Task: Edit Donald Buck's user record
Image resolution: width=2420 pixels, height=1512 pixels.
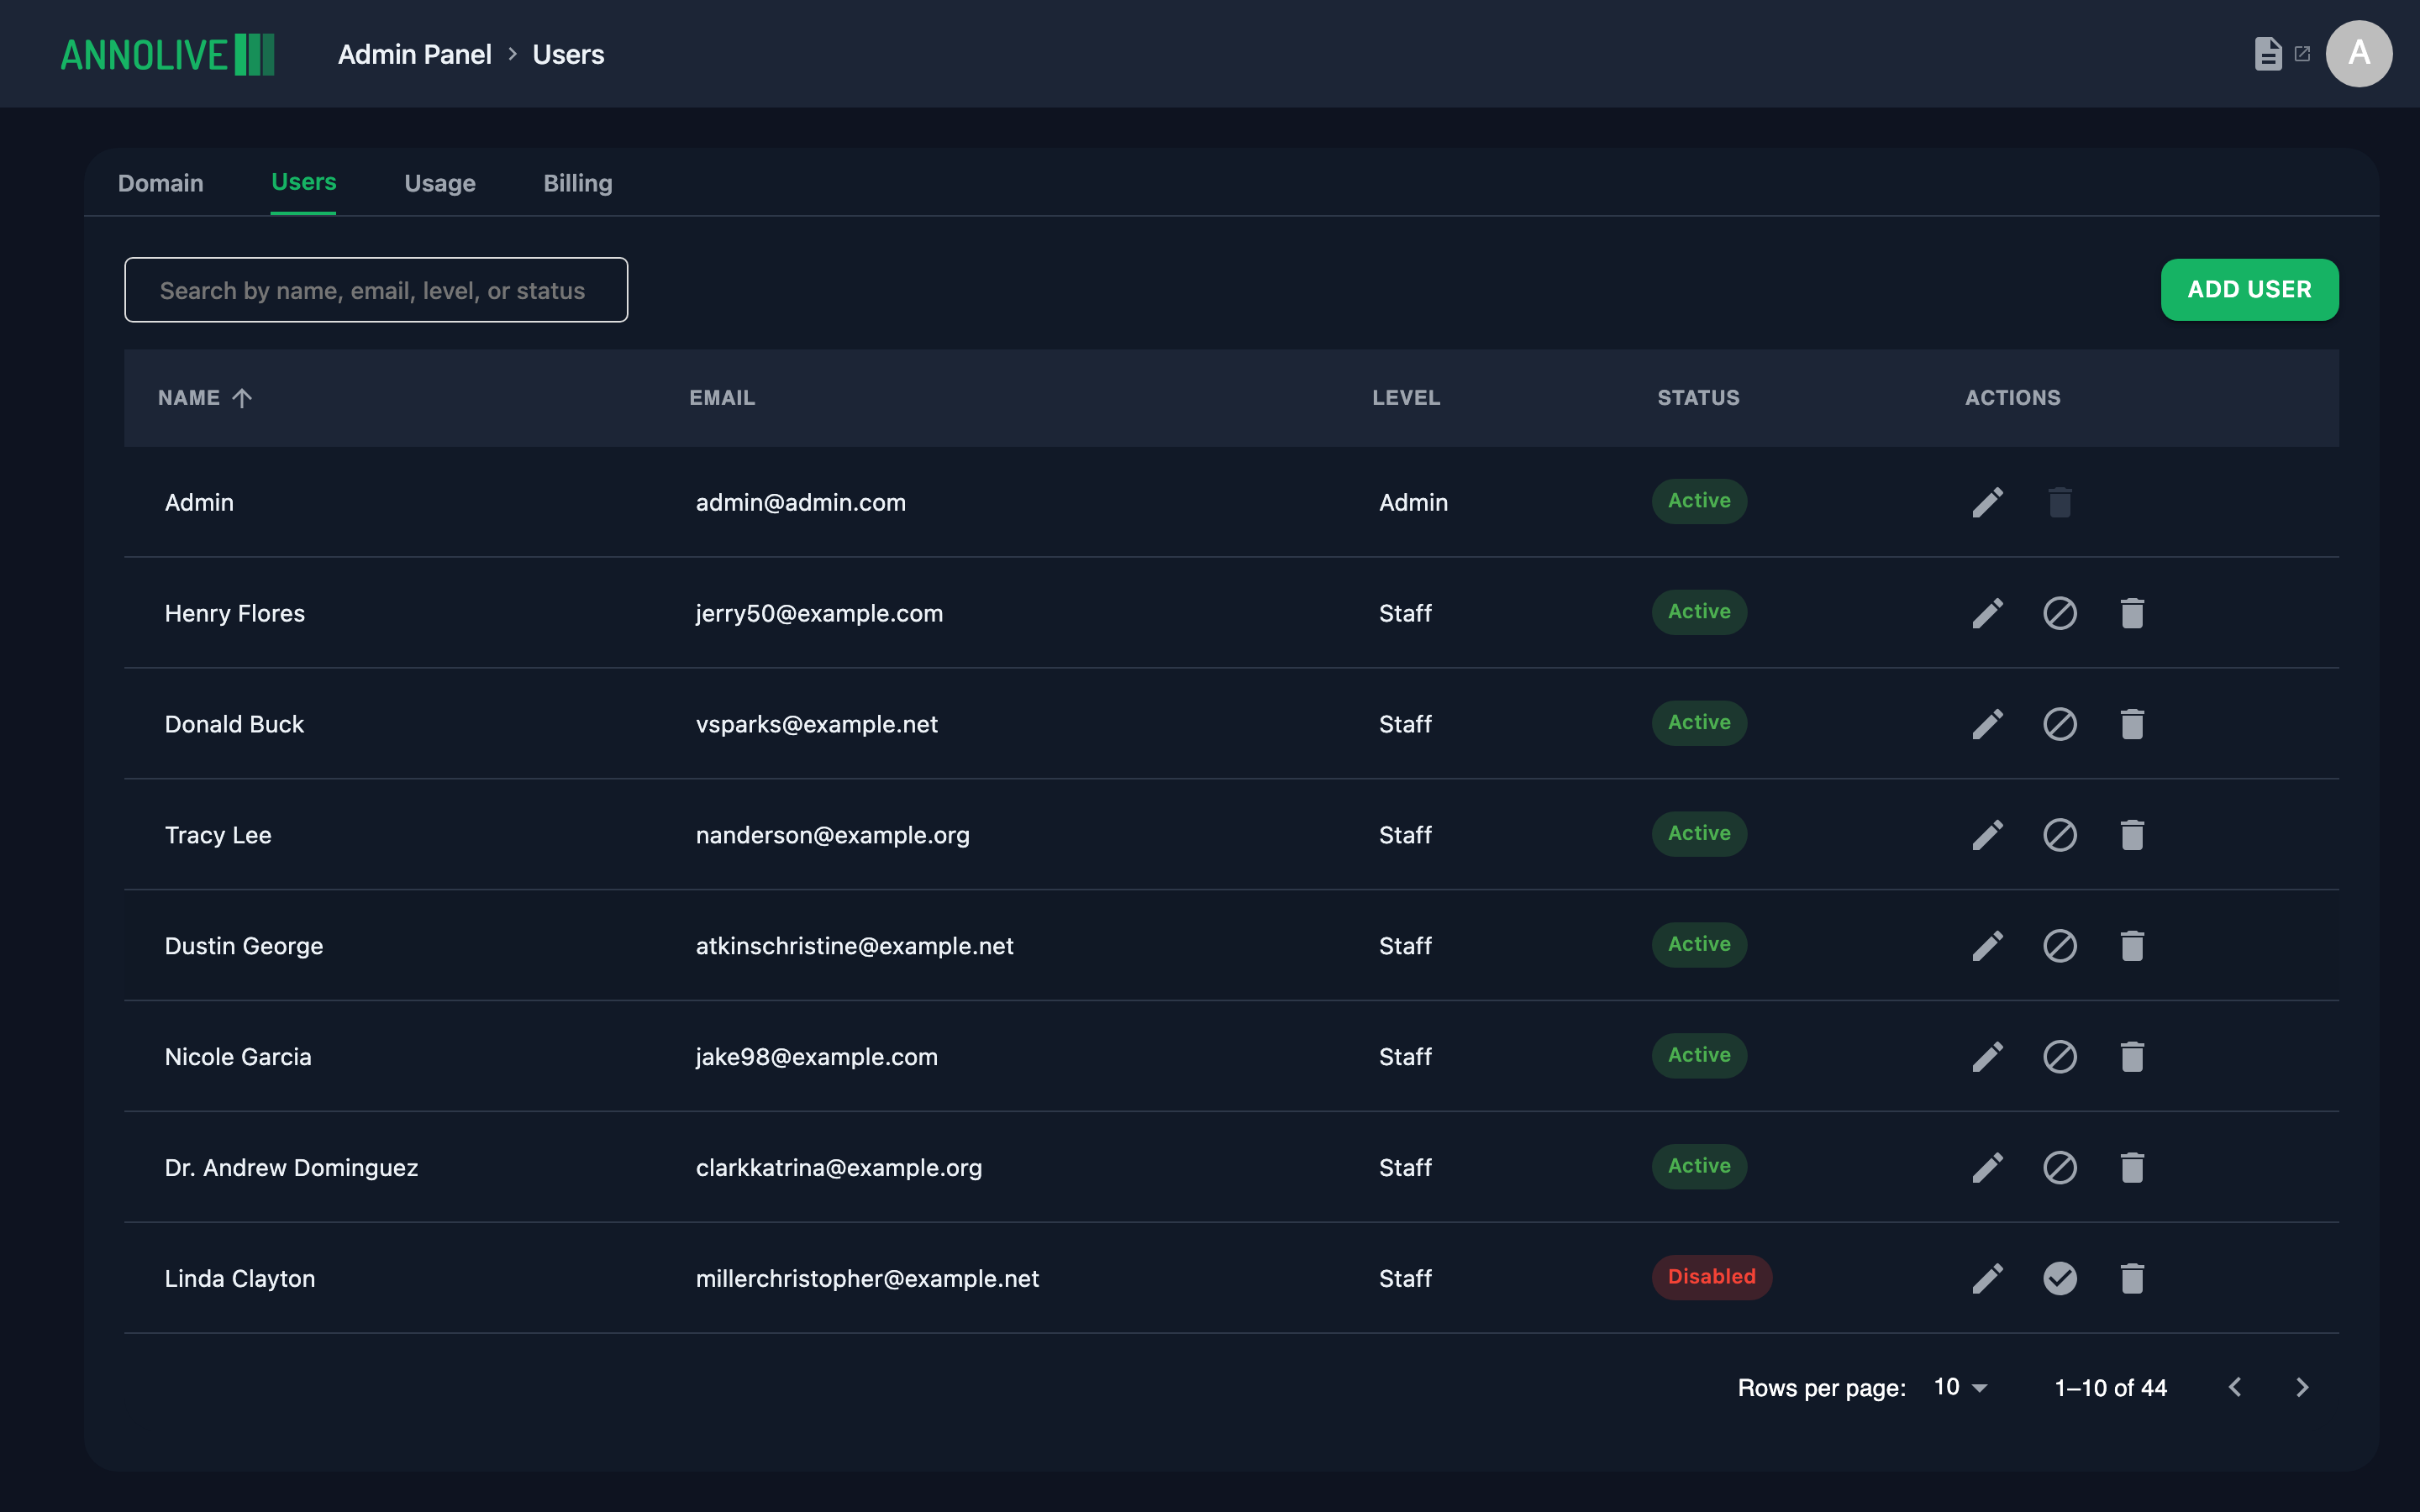Action: pyautogui.click(x=1987, y=724)
